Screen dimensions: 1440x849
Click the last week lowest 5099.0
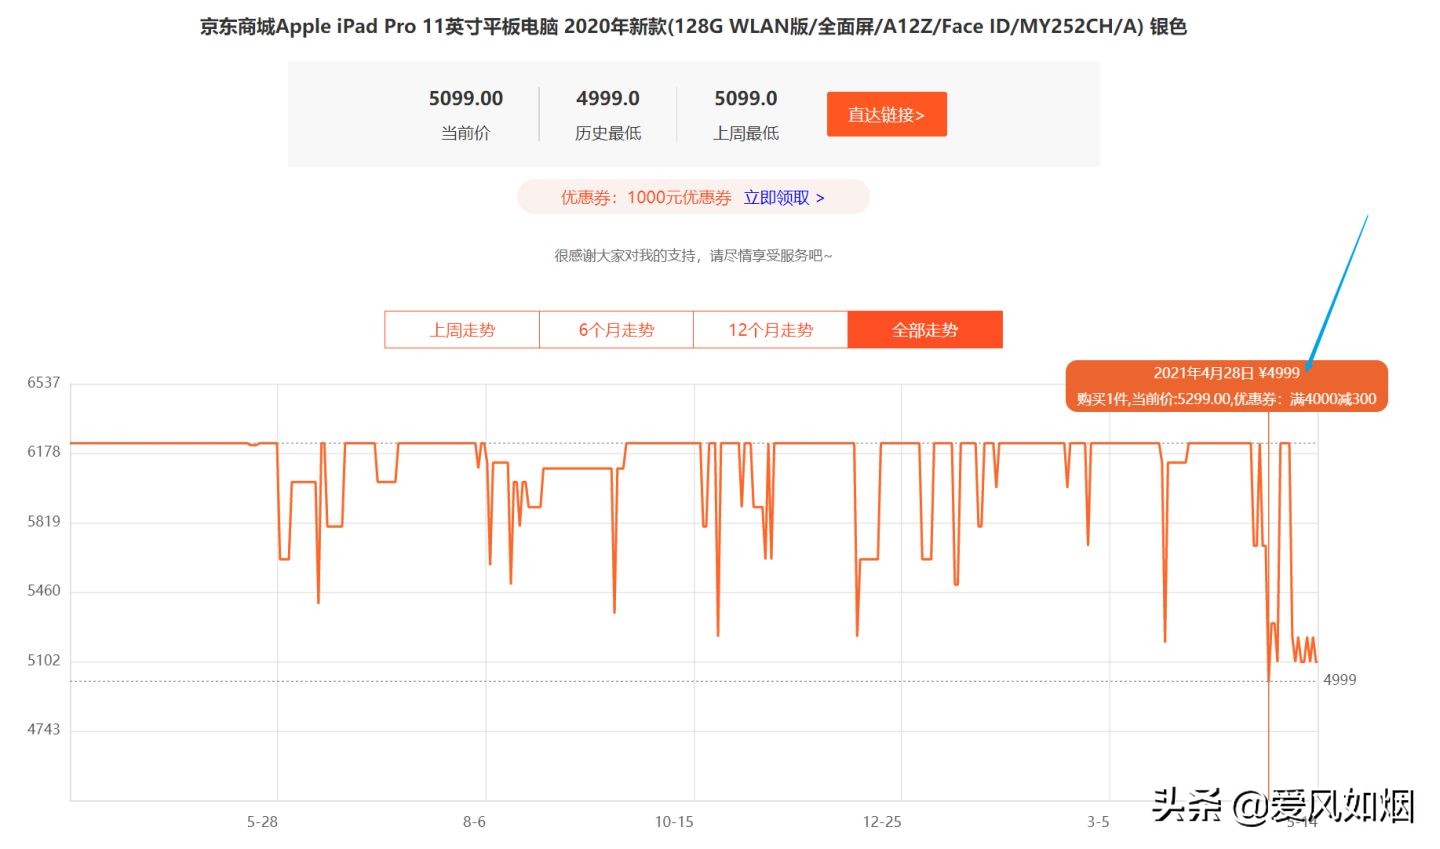coord(746,98)
